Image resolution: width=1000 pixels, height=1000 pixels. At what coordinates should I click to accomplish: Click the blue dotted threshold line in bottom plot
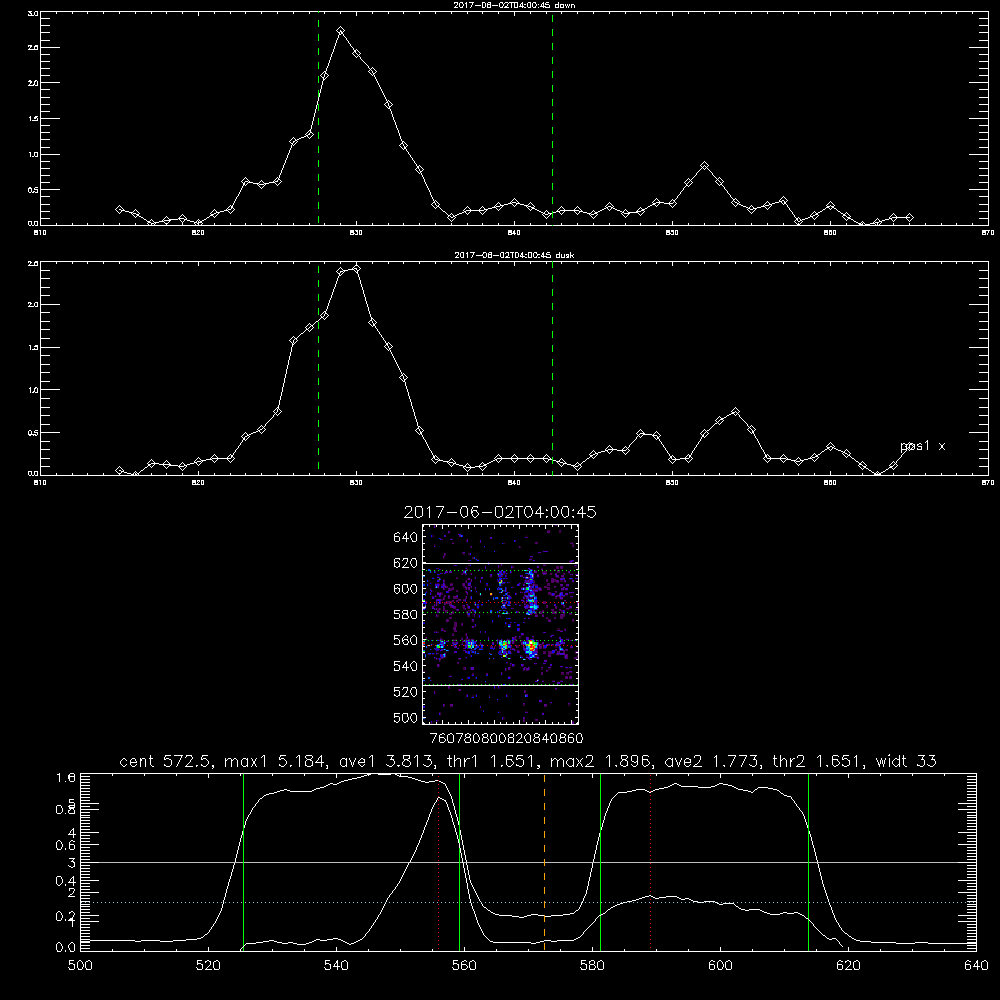(x=528, y=902)
